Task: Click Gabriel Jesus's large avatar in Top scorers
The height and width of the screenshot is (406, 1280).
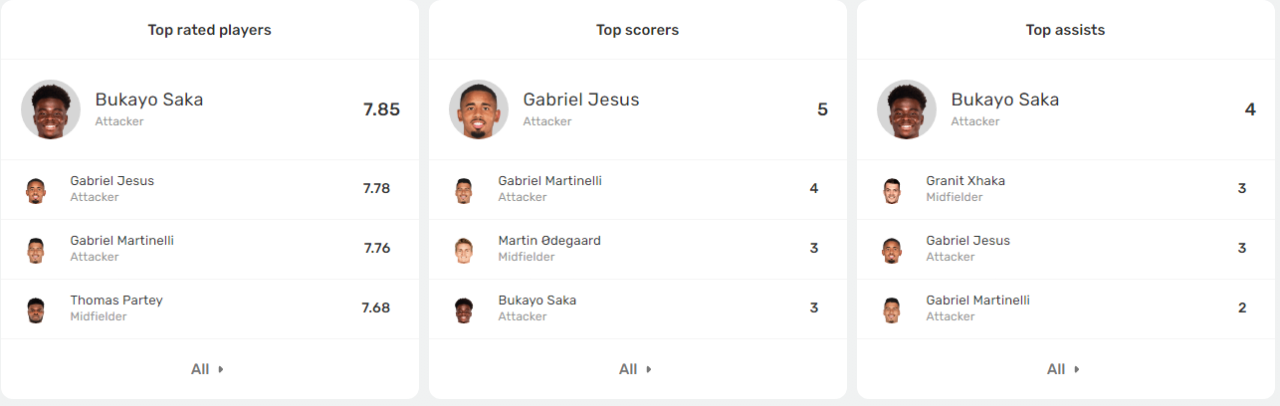Action: pyautogui.click(x=479, y=110)
